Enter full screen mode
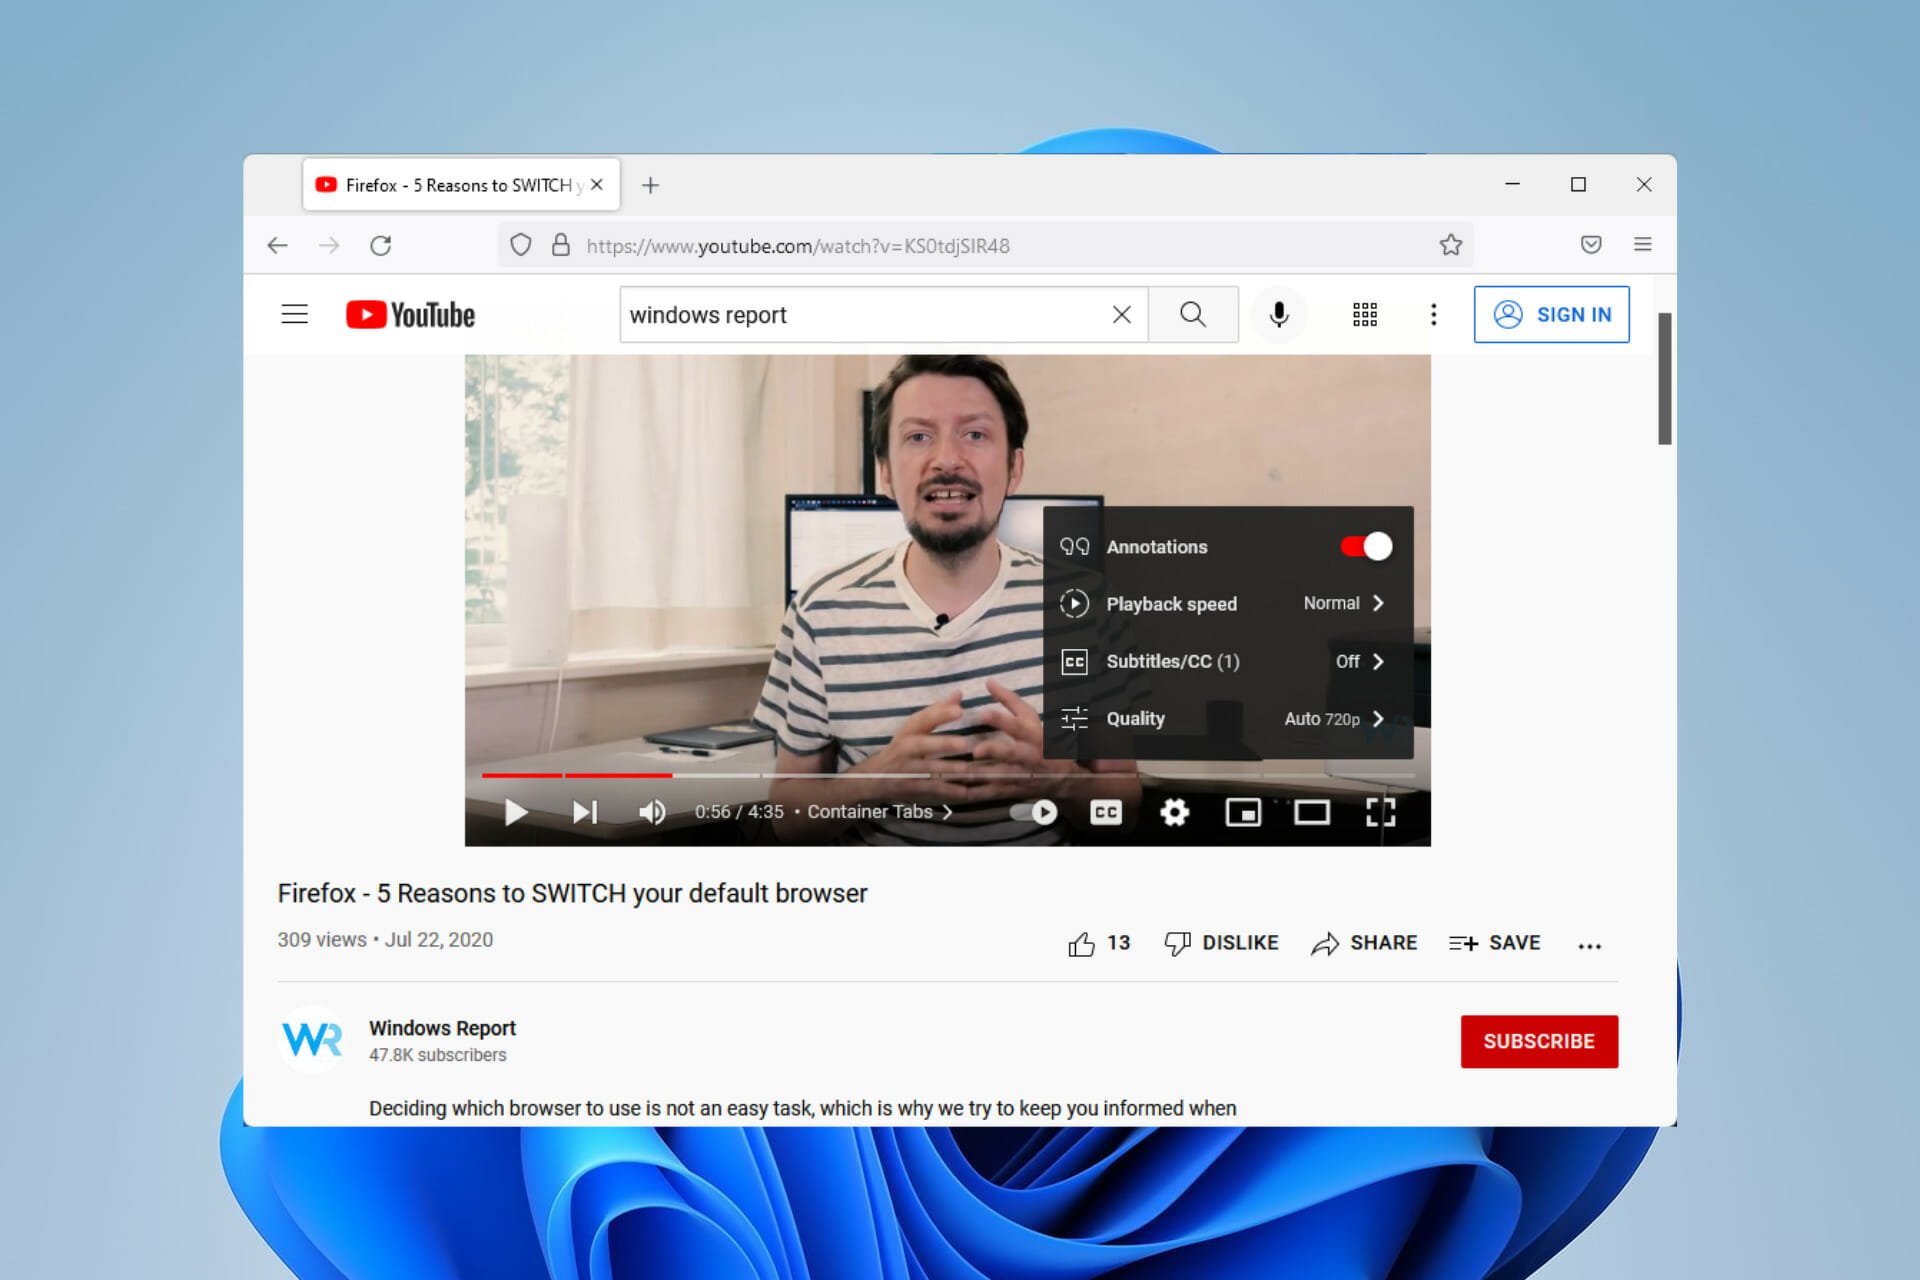 point(1380,812)
